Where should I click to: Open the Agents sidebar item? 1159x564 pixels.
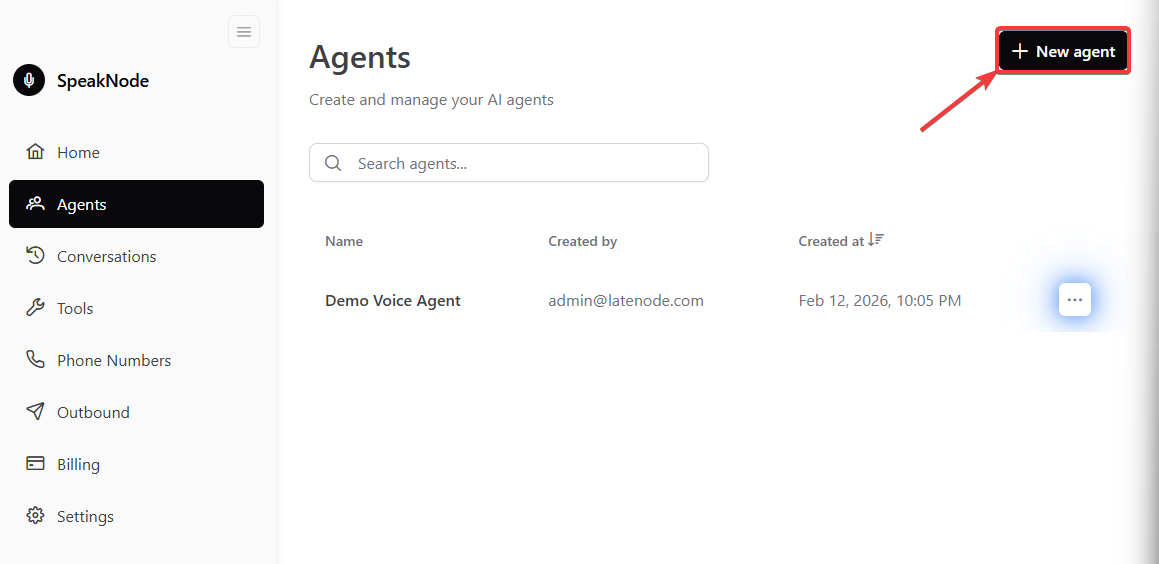(136, 204)
